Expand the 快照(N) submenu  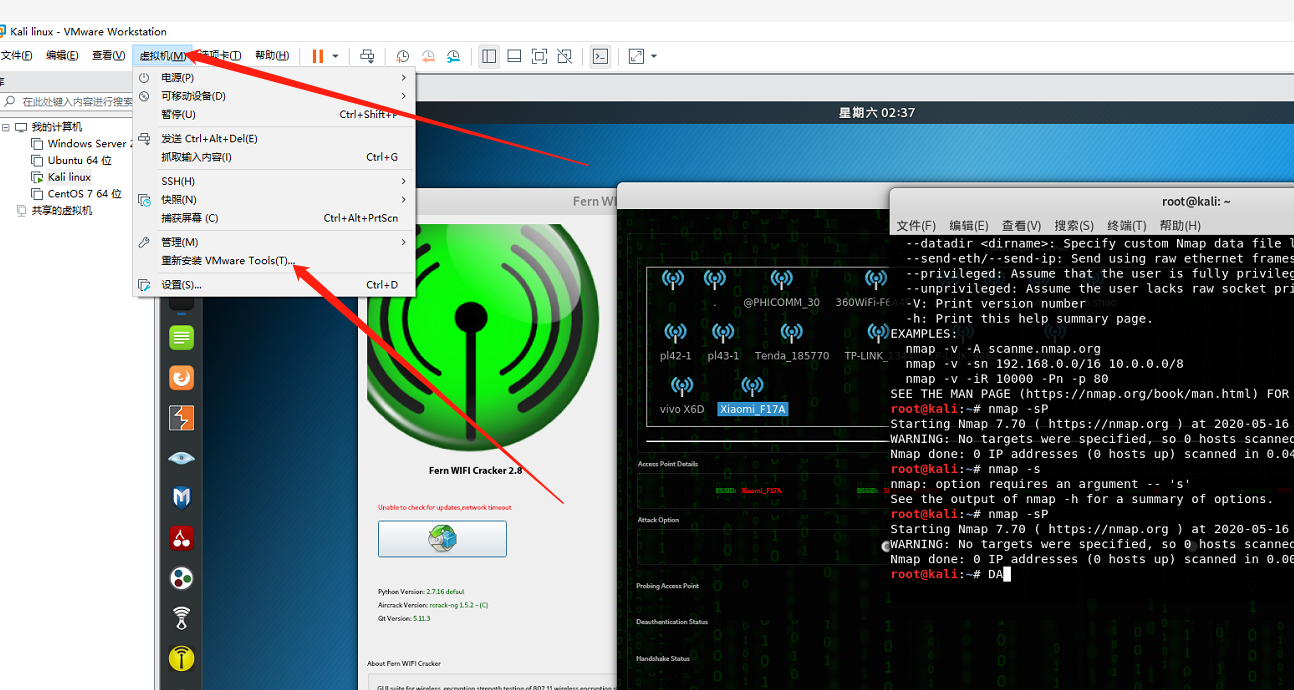[274, 199]
